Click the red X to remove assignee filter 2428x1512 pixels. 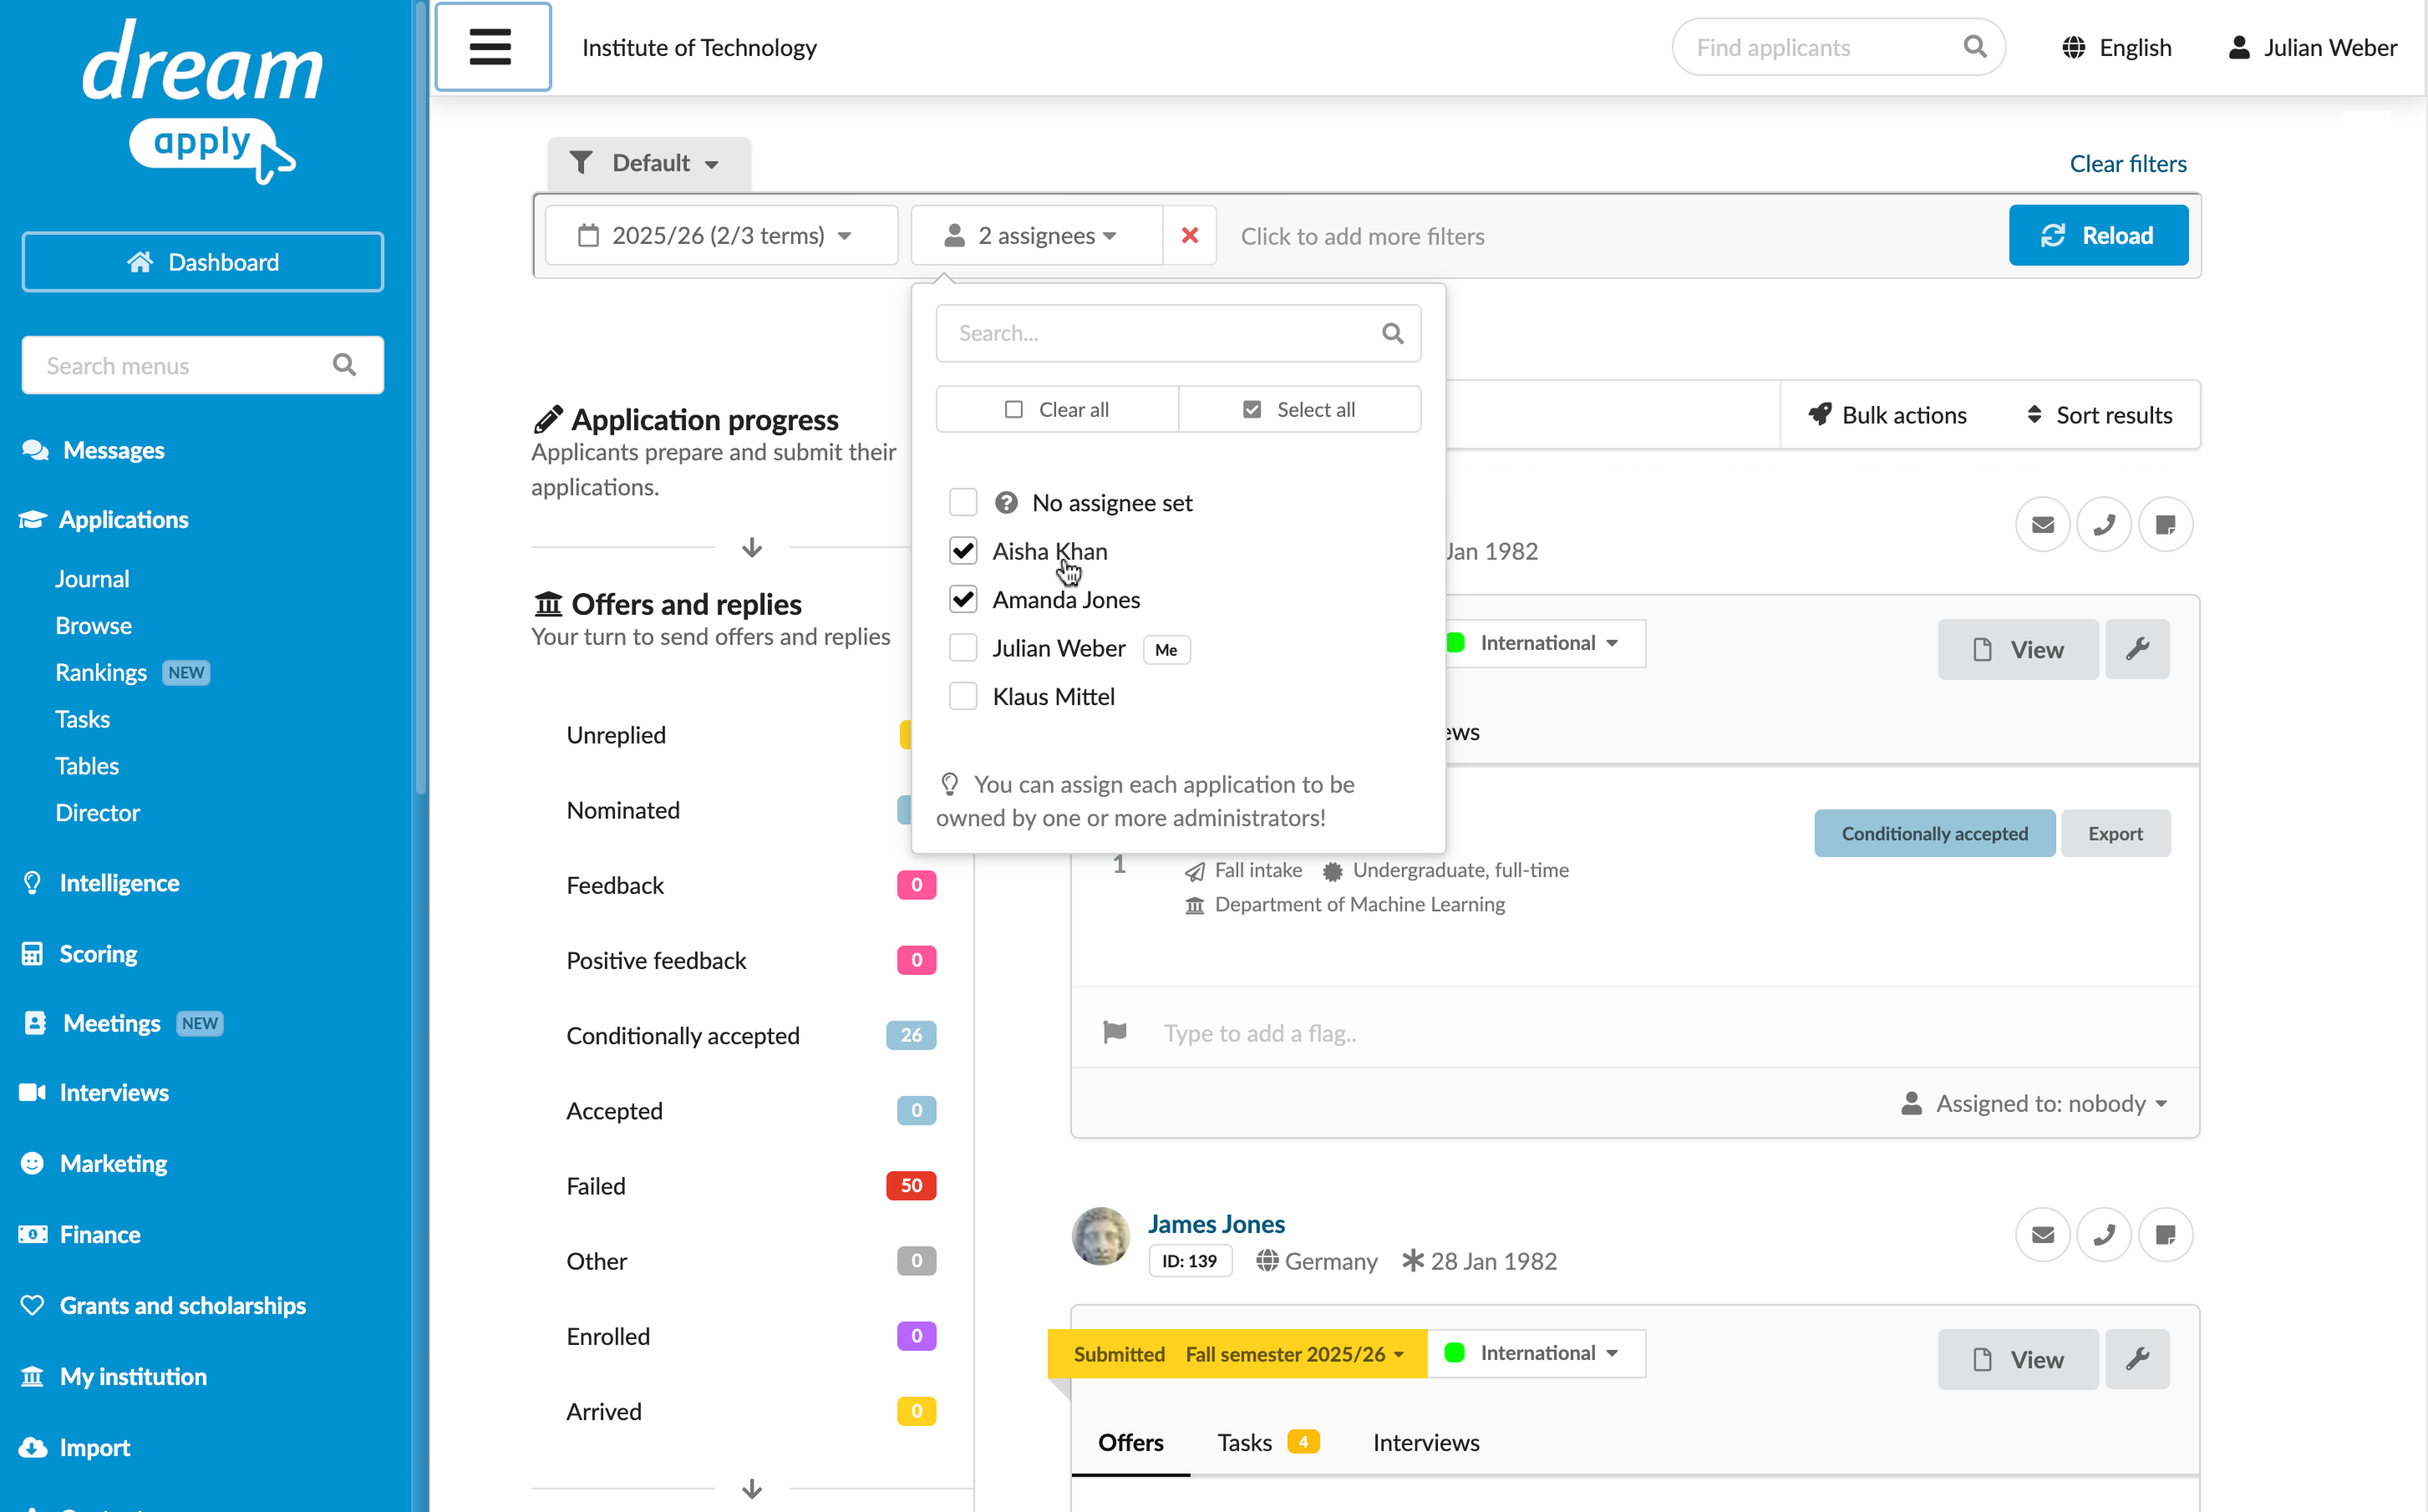[x=1189, y=235]
